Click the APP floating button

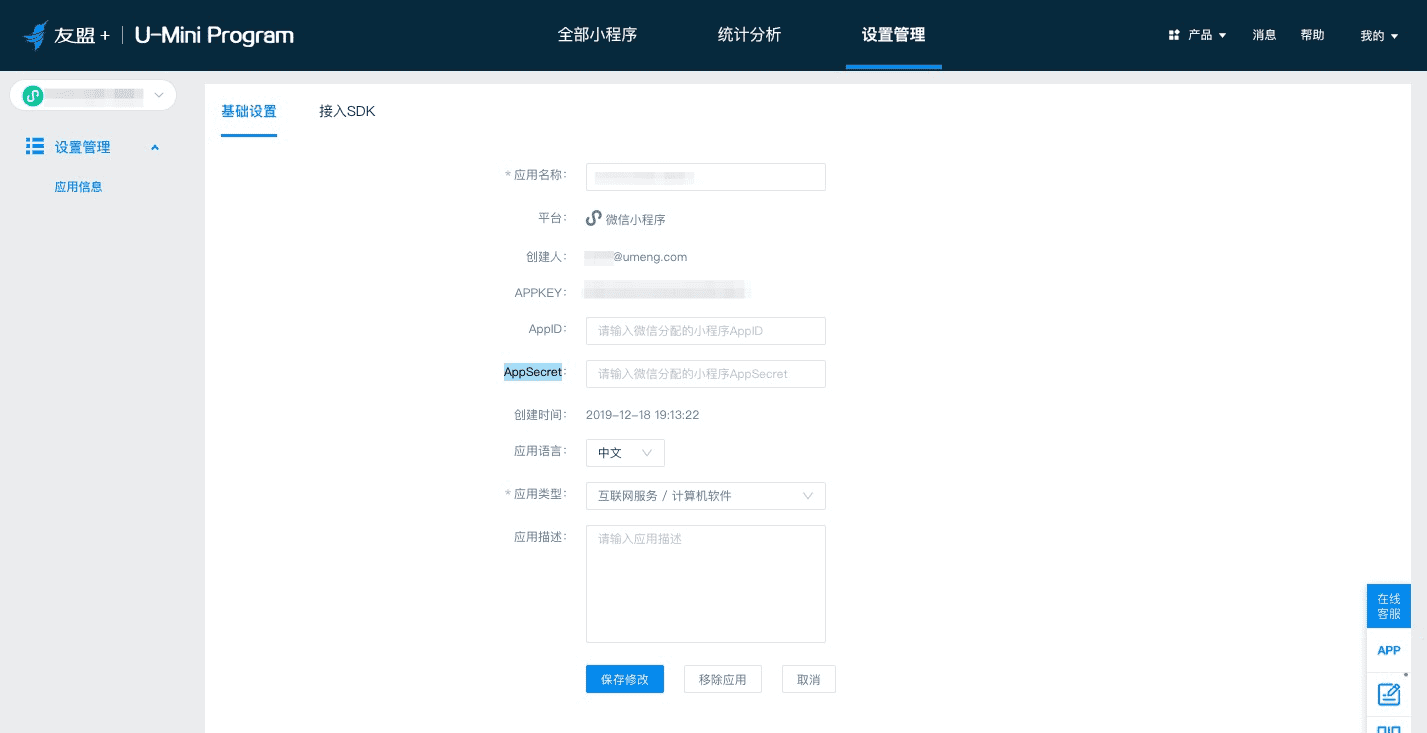(1389, 650)
